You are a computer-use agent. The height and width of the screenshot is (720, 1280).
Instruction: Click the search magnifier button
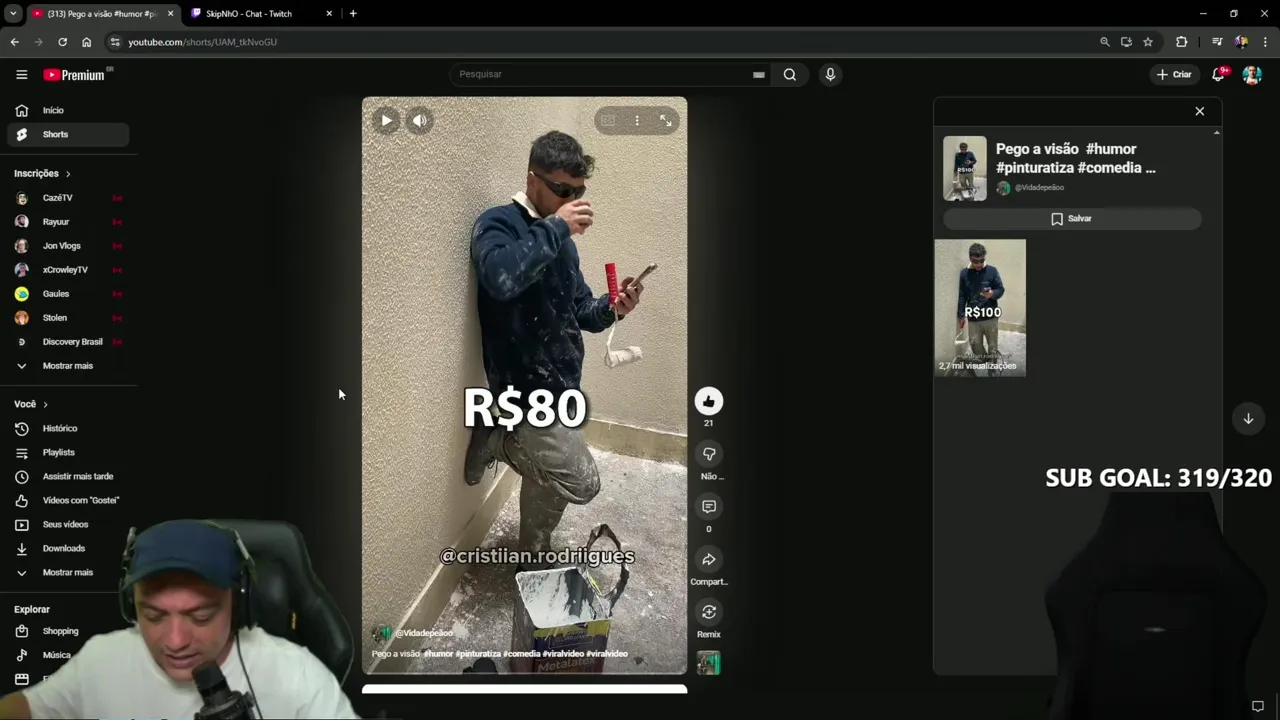(x=790, y=74)
